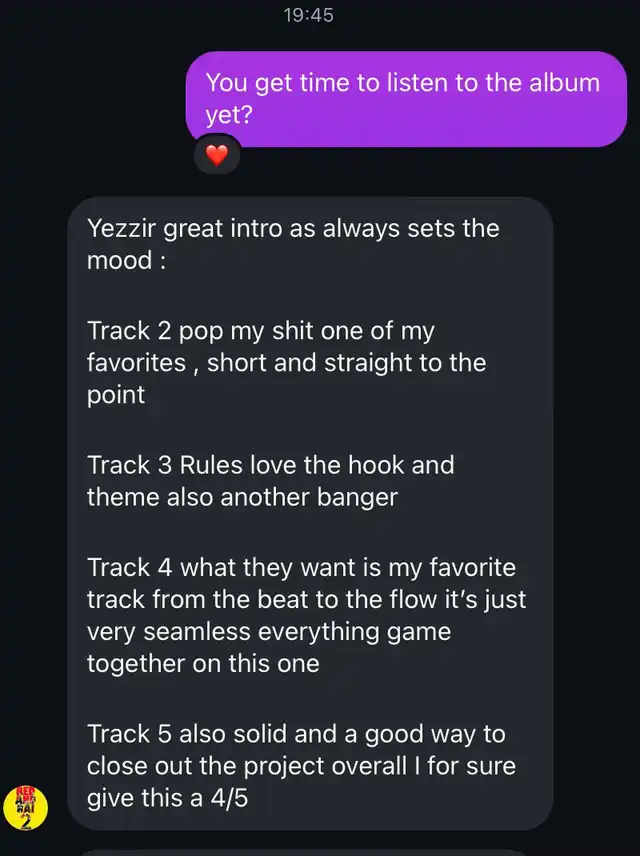The width and height of the screenshot is (640, 856).
Task: Click the Track 2 'pop my shit' paragraph
Action: [x=287, y=362]
